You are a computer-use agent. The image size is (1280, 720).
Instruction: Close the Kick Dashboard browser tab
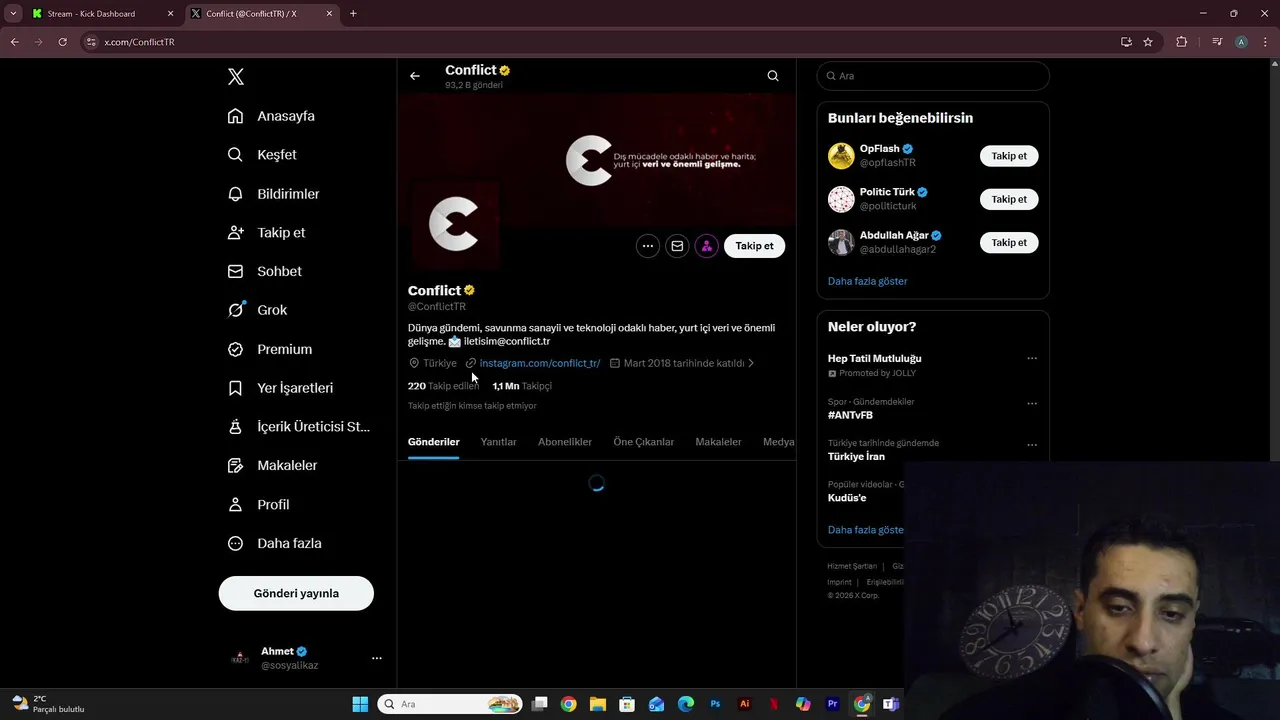coord(170,14)
